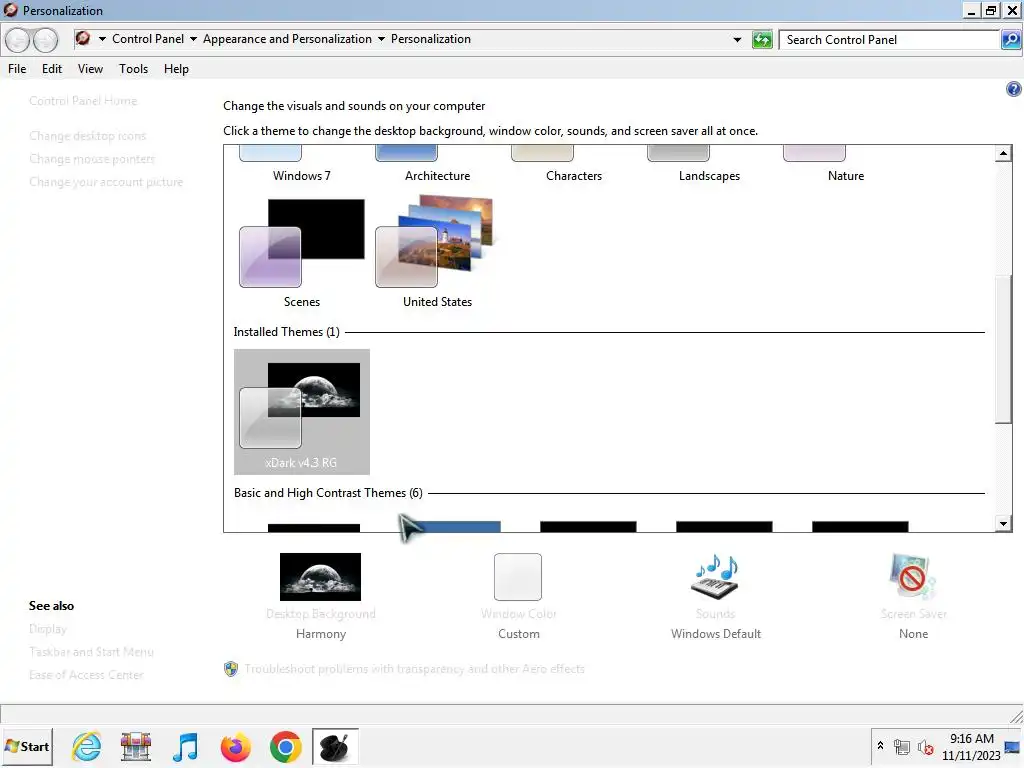Image resolution: width=1024 pixels, height=768 pixels.
Task: Select the Windows 7 theme
Action: (302, 165)
